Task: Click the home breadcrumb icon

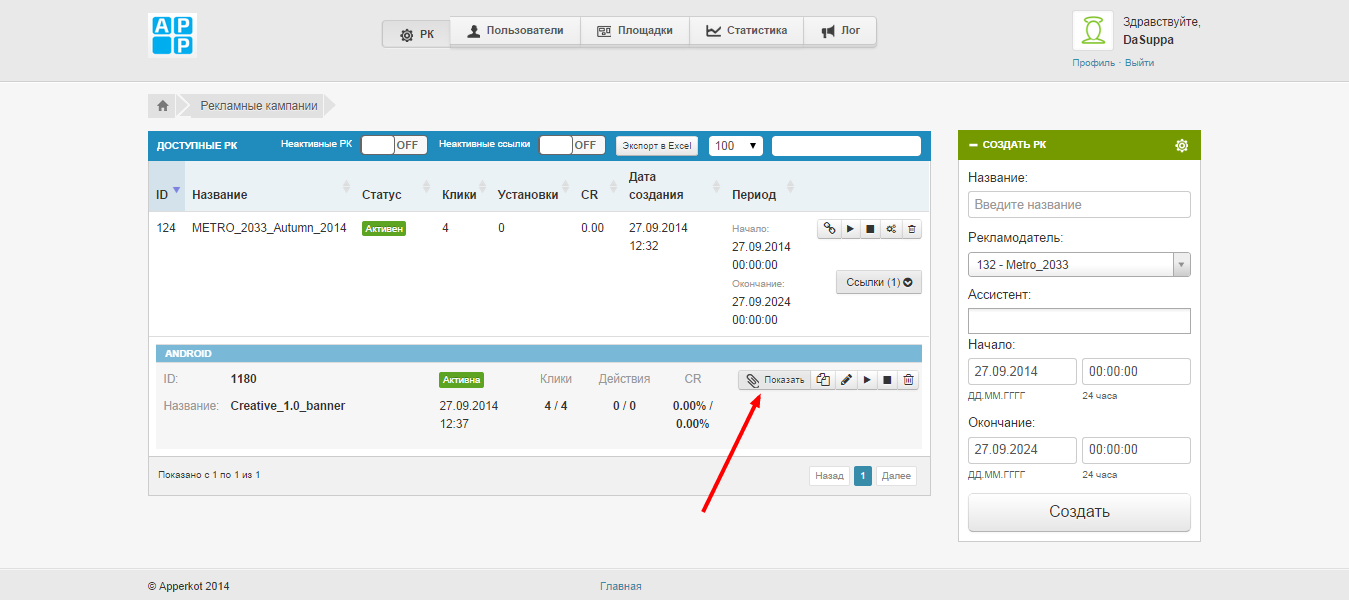Action: [x=162, y=105]
